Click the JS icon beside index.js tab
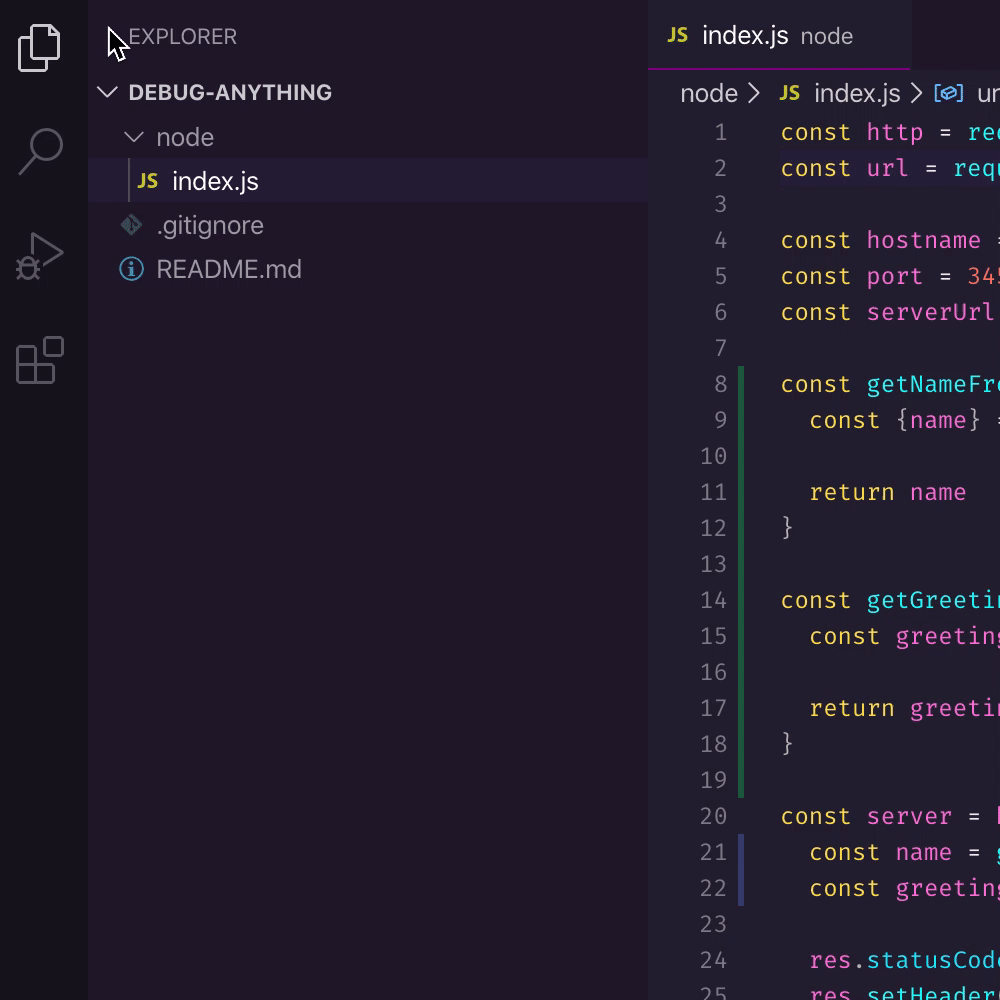1000x1000 pixels. pyautogui.click(x=678, y=36)
